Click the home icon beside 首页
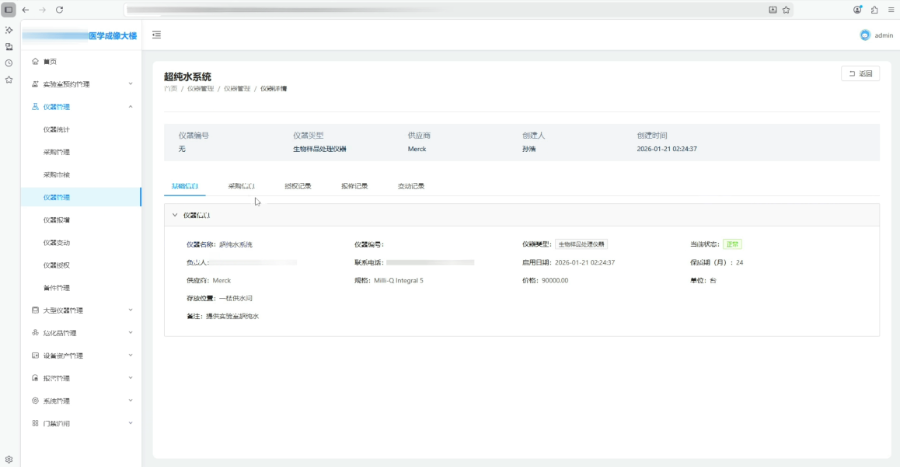The width and height of the screenshot is (900, 467). tap(35, 61)
